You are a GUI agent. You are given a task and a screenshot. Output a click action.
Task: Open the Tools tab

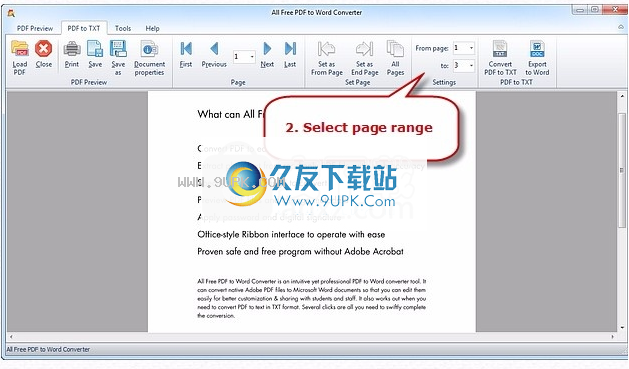click(x=123, y=28)
